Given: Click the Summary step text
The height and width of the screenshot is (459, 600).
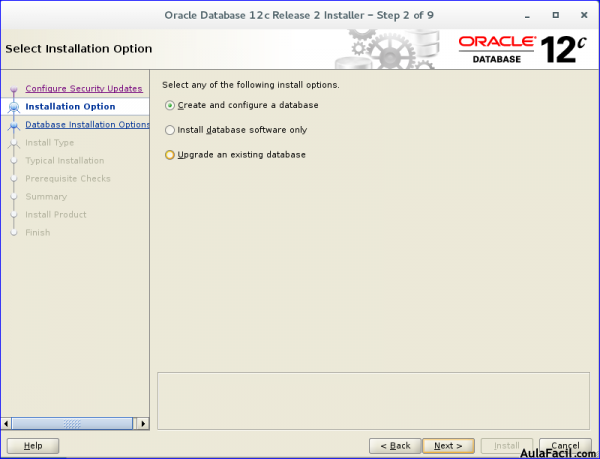Looking at the screenshot, I should pos(46,197).
